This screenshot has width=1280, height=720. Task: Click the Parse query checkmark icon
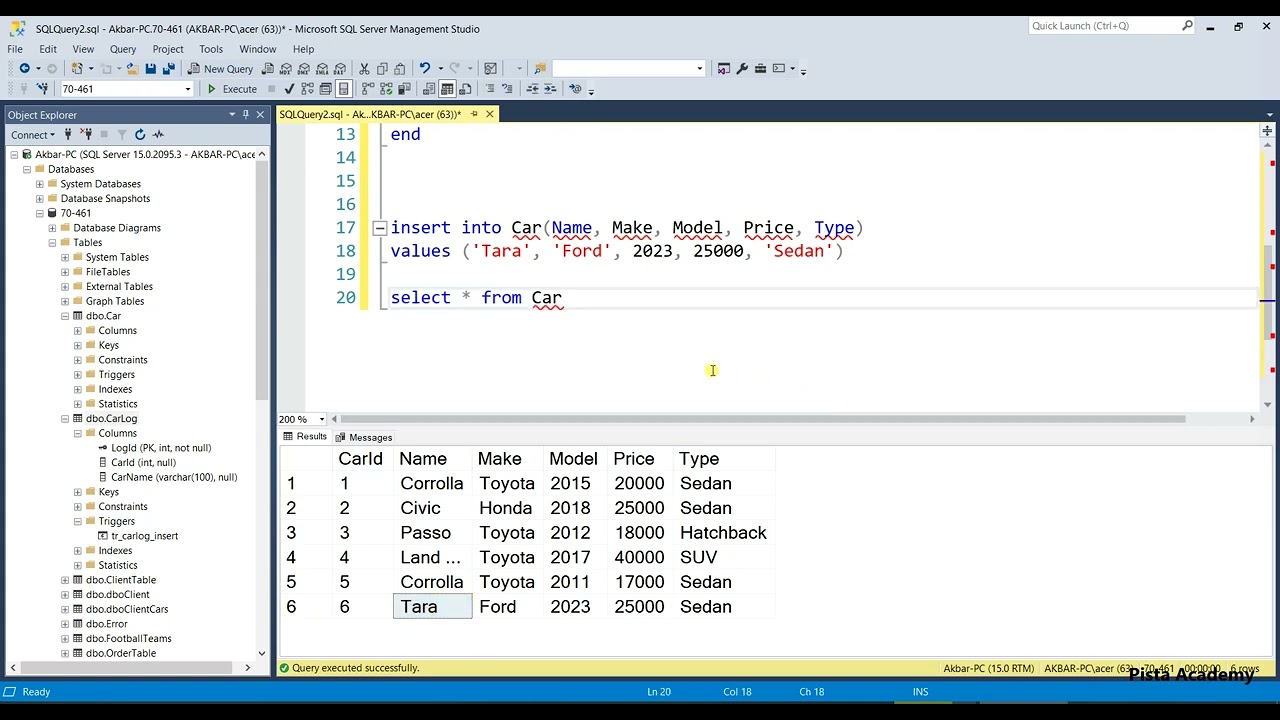click(289, 89)
